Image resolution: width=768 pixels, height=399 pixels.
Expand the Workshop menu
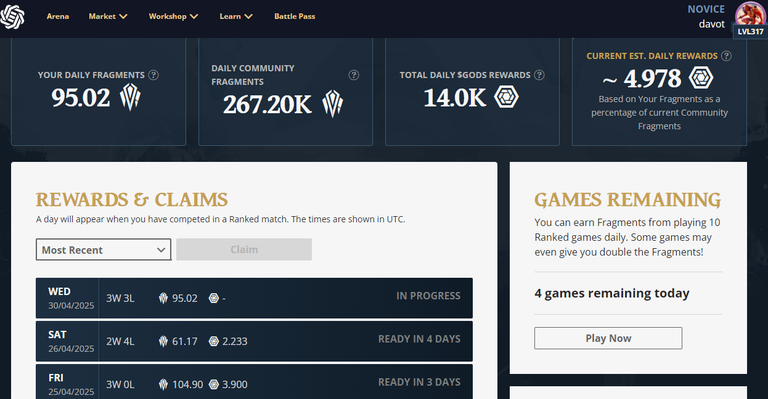click(x=173, y=16)
